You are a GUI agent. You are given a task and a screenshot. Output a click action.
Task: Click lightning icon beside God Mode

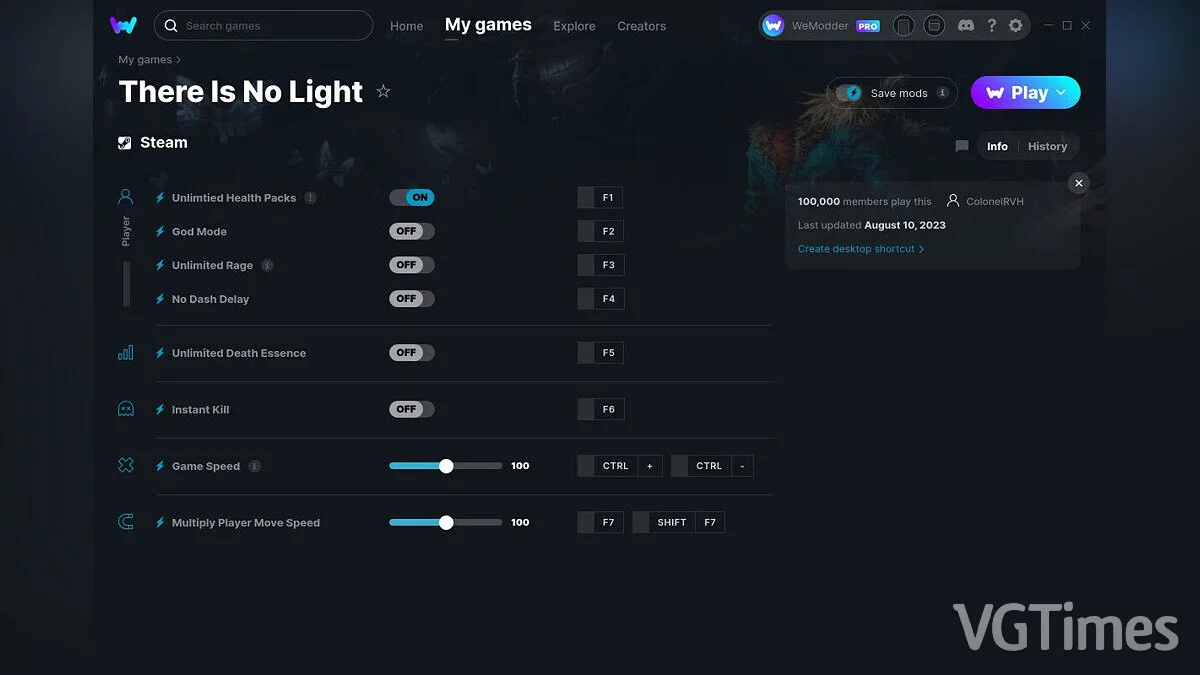(160, 231)
